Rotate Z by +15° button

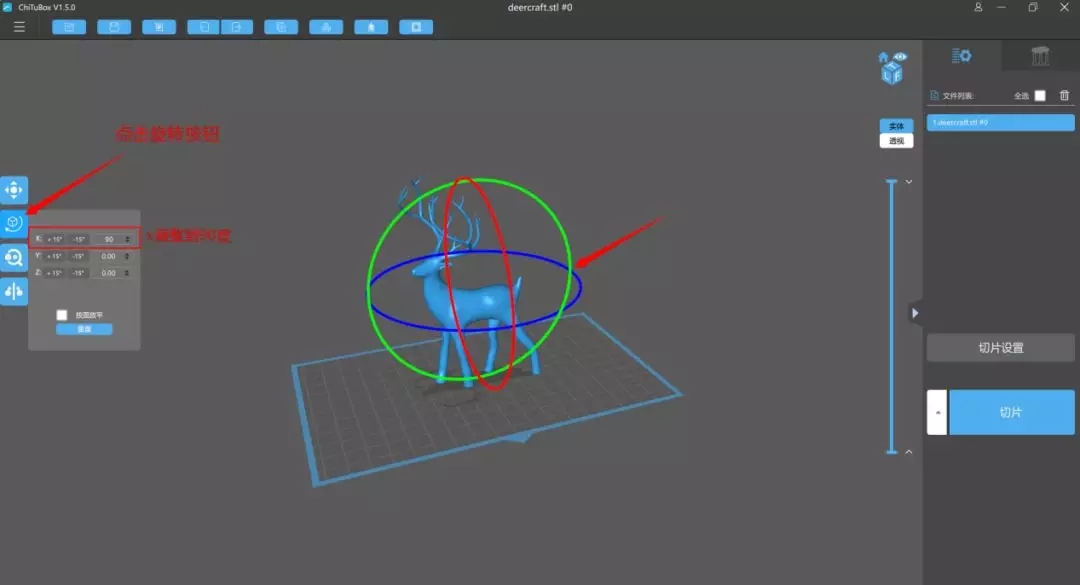pyautogui.click(x=55, y=273)
